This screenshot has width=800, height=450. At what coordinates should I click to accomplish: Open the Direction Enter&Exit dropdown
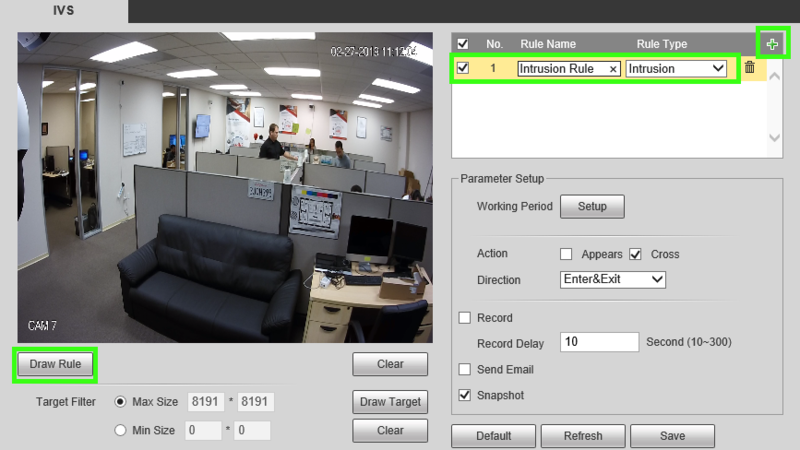613,280
